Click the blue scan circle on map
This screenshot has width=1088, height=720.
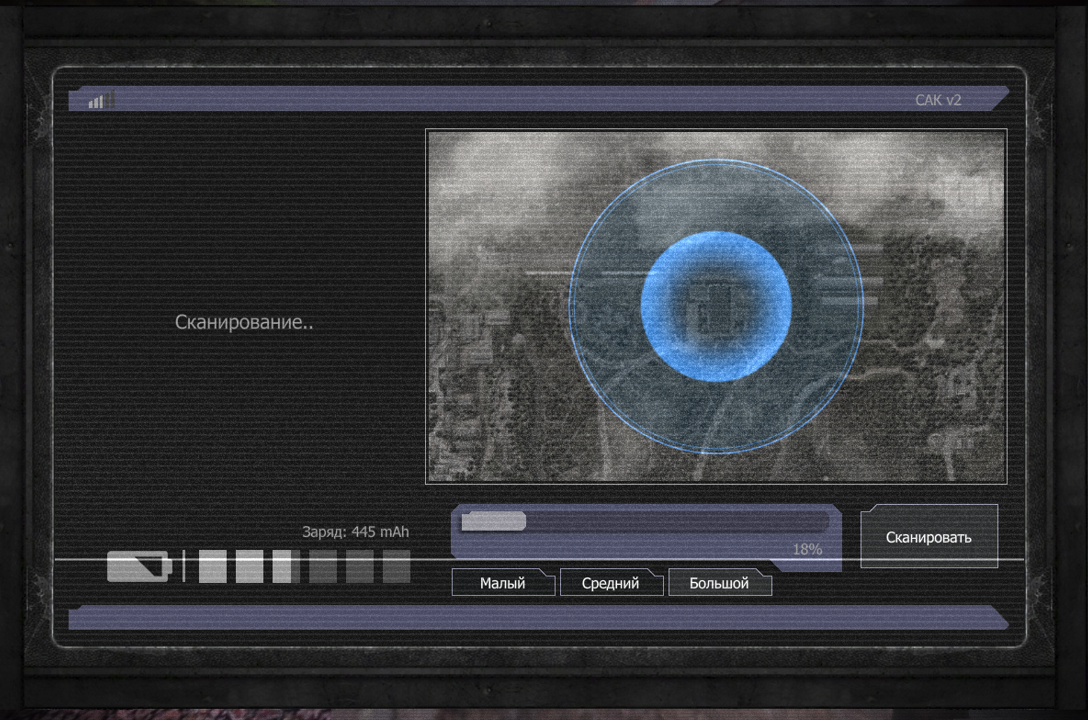tap(716, 306)
